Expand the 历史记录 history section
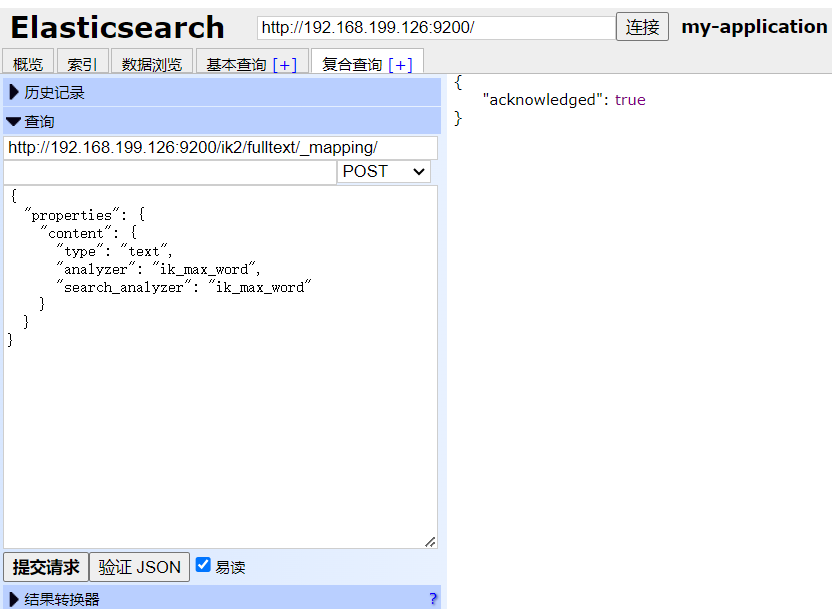The height and width of the screenshot is (609, 832). click(222, 92)
